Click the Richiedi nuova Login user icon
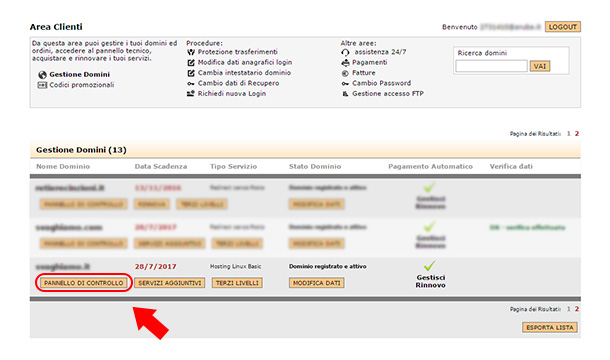The image size is (610, 360). pyautogui.click(x=191, y=94)
